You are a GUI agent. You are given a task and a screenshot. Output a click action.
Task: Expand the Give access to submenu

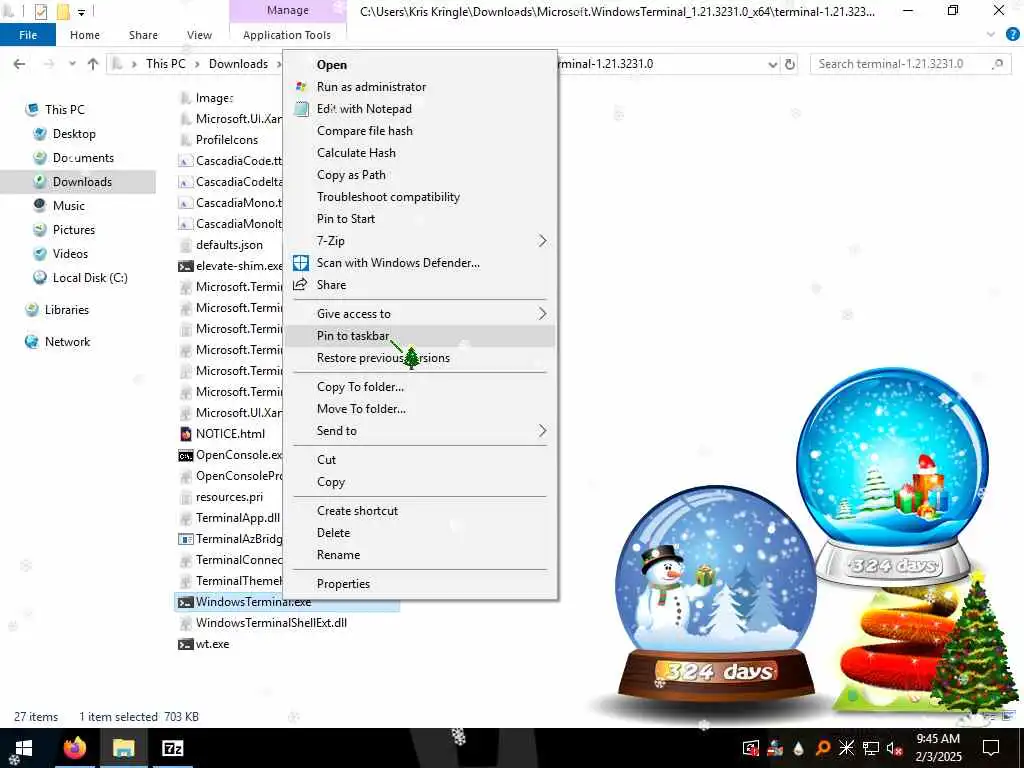[x=421, y=314]
